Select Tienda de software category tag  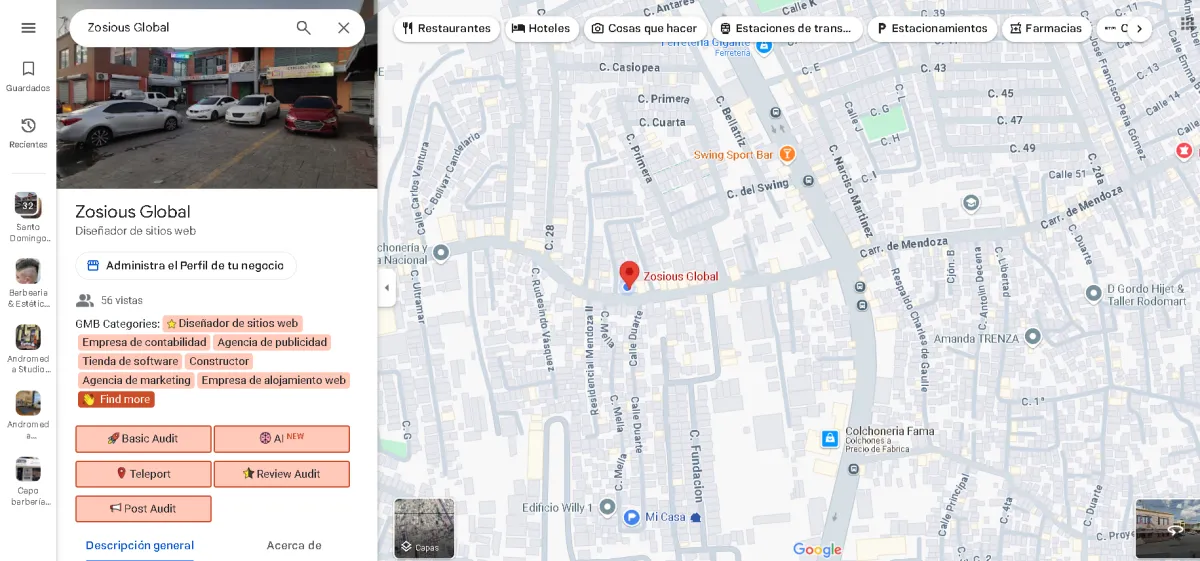pyautogui.click(x=130, y=362)
